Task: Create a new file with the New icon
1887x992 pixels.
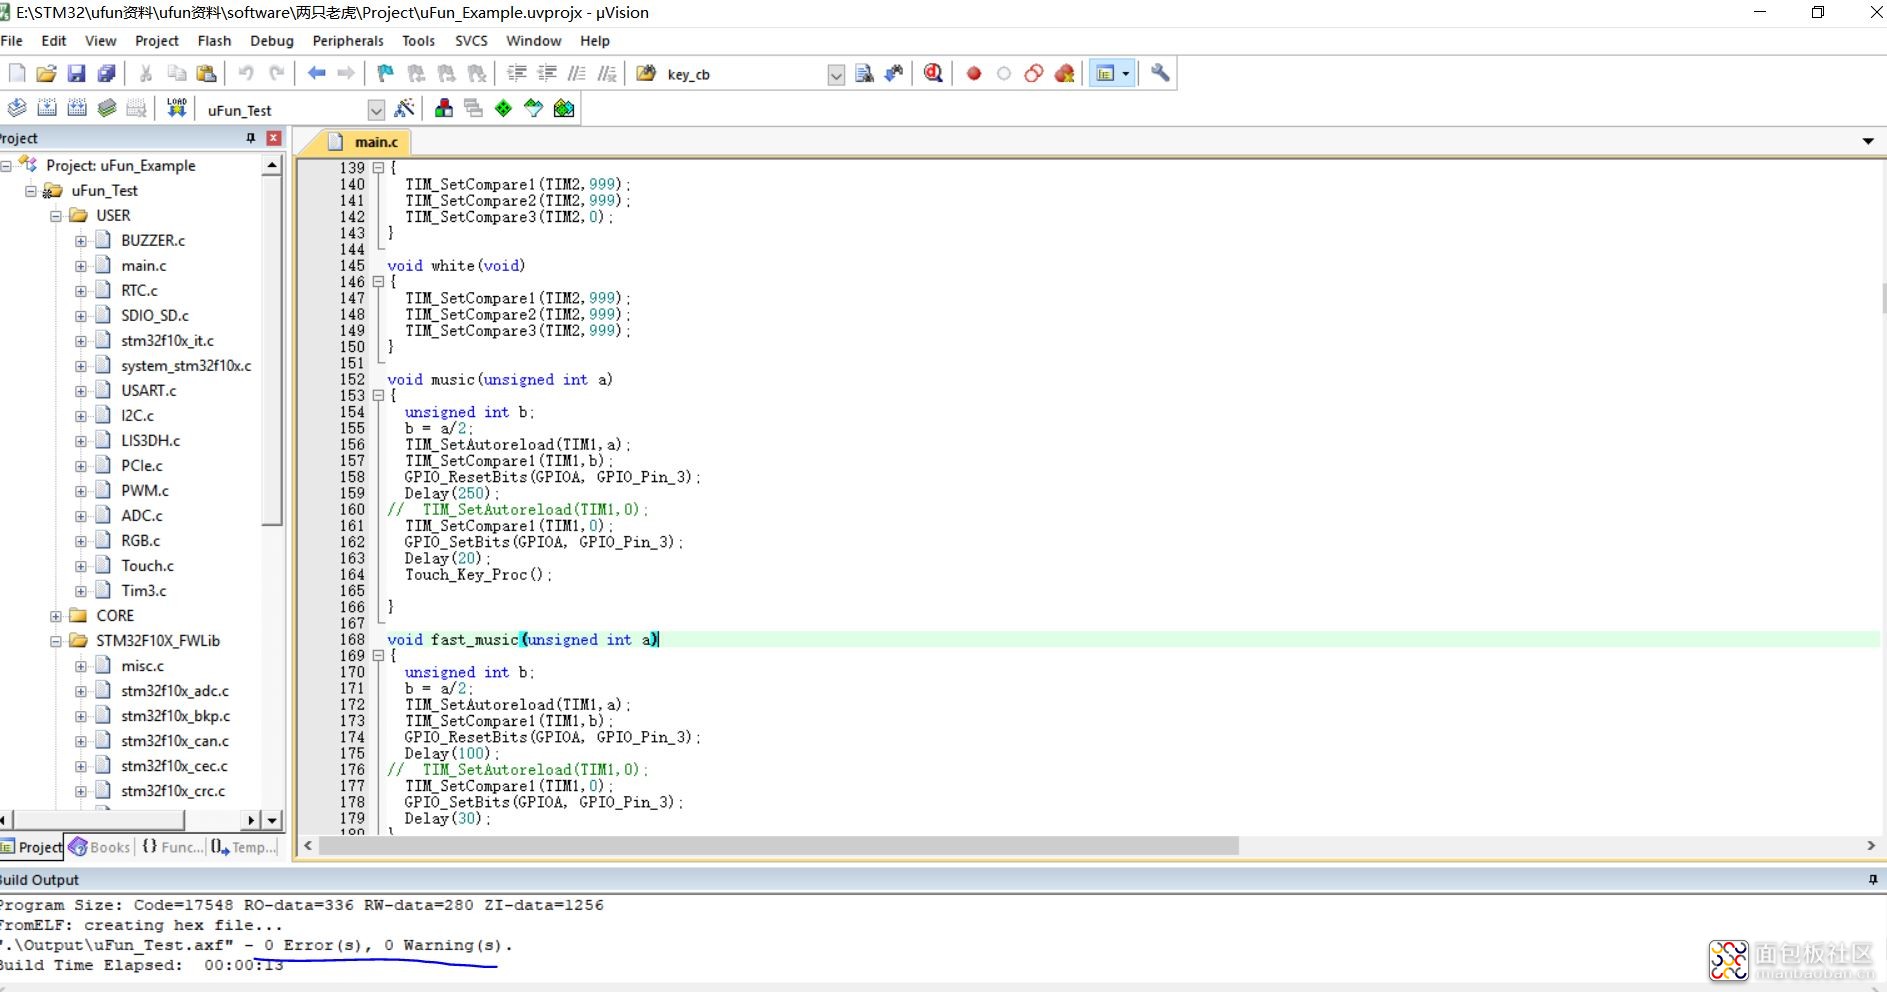Action: tap(17, 73)
